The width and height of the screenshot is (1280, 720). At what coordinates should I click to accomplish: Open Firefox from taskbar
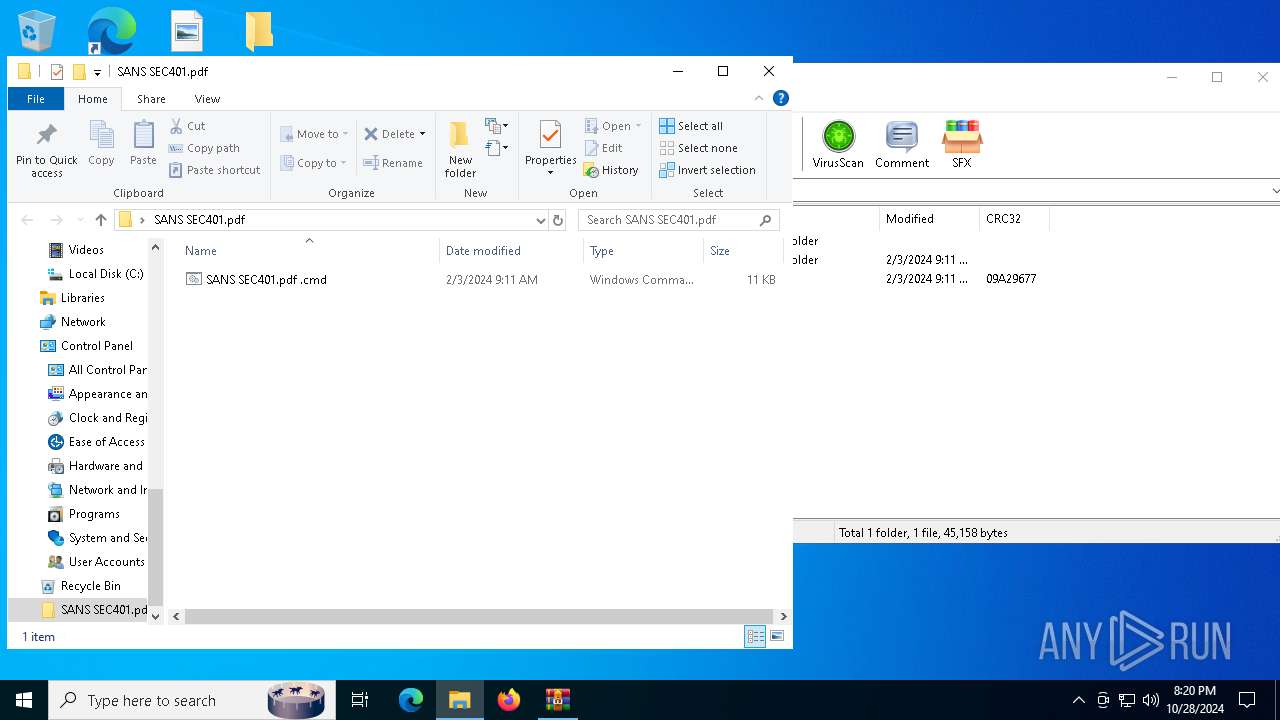(509, 700)
